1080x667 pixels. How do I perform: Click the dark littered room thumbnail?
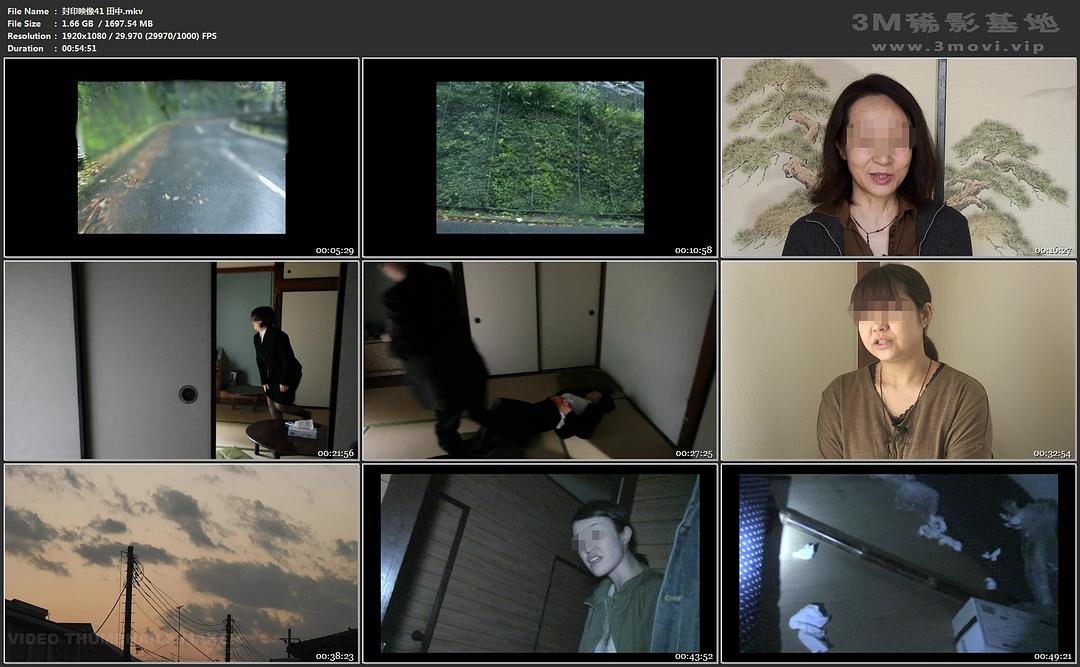(x=897, y=562)
